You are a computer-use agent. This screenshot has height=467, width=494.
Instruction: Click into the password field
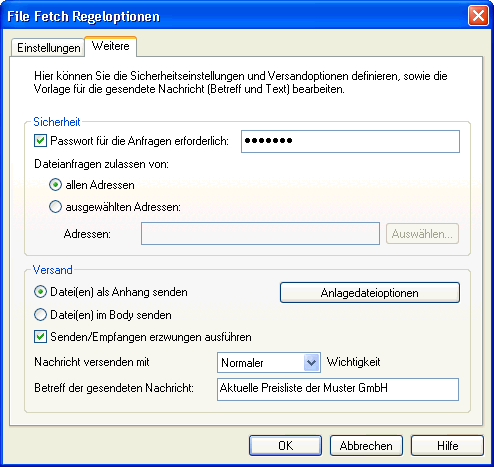350,142
